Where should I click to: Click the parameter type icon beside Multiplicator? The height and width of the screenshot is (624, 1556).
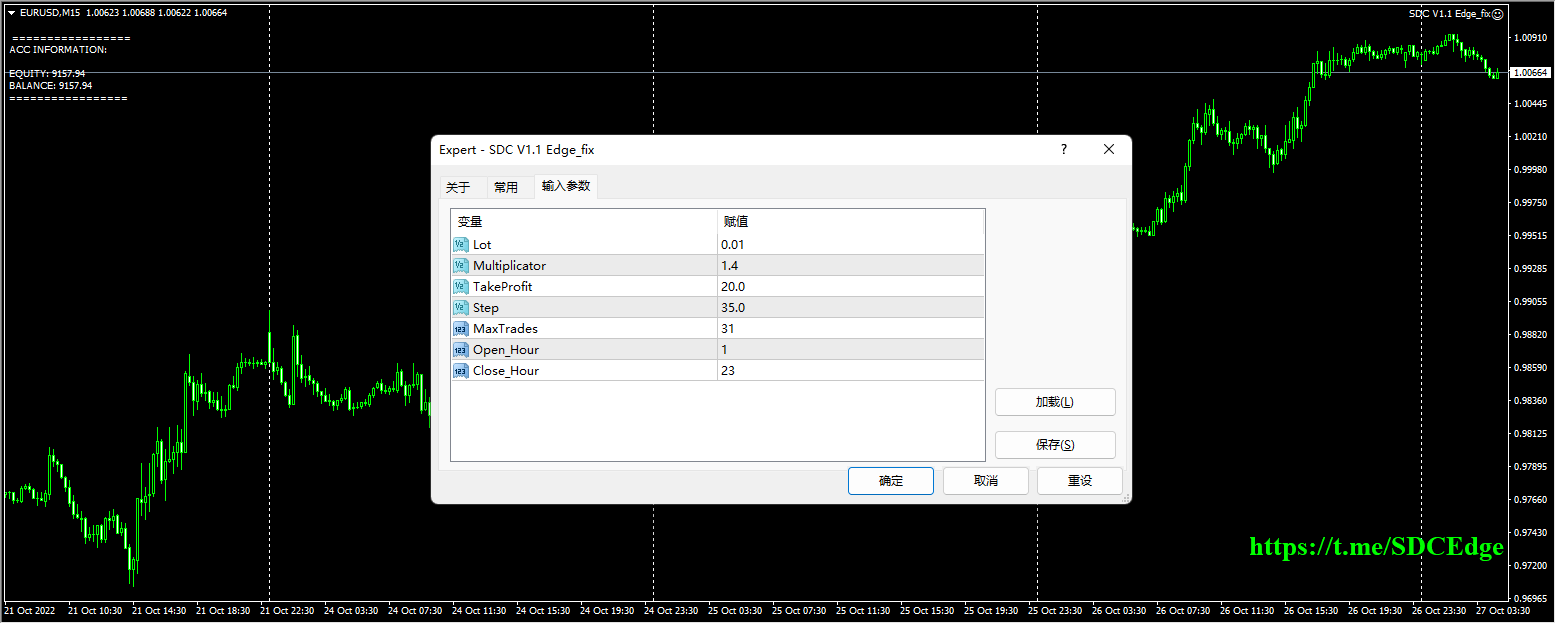point(460,265)
